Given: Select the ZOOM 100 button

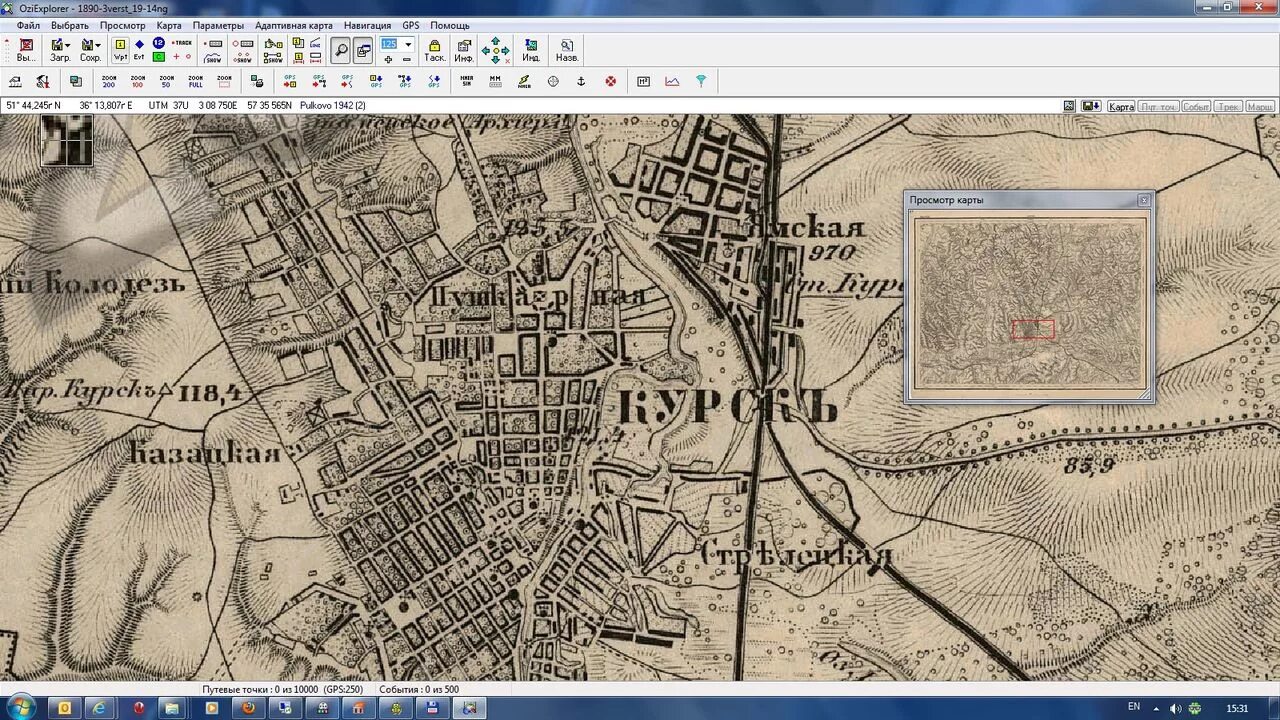Looking at the screenshot, I should tap(137, 81).
